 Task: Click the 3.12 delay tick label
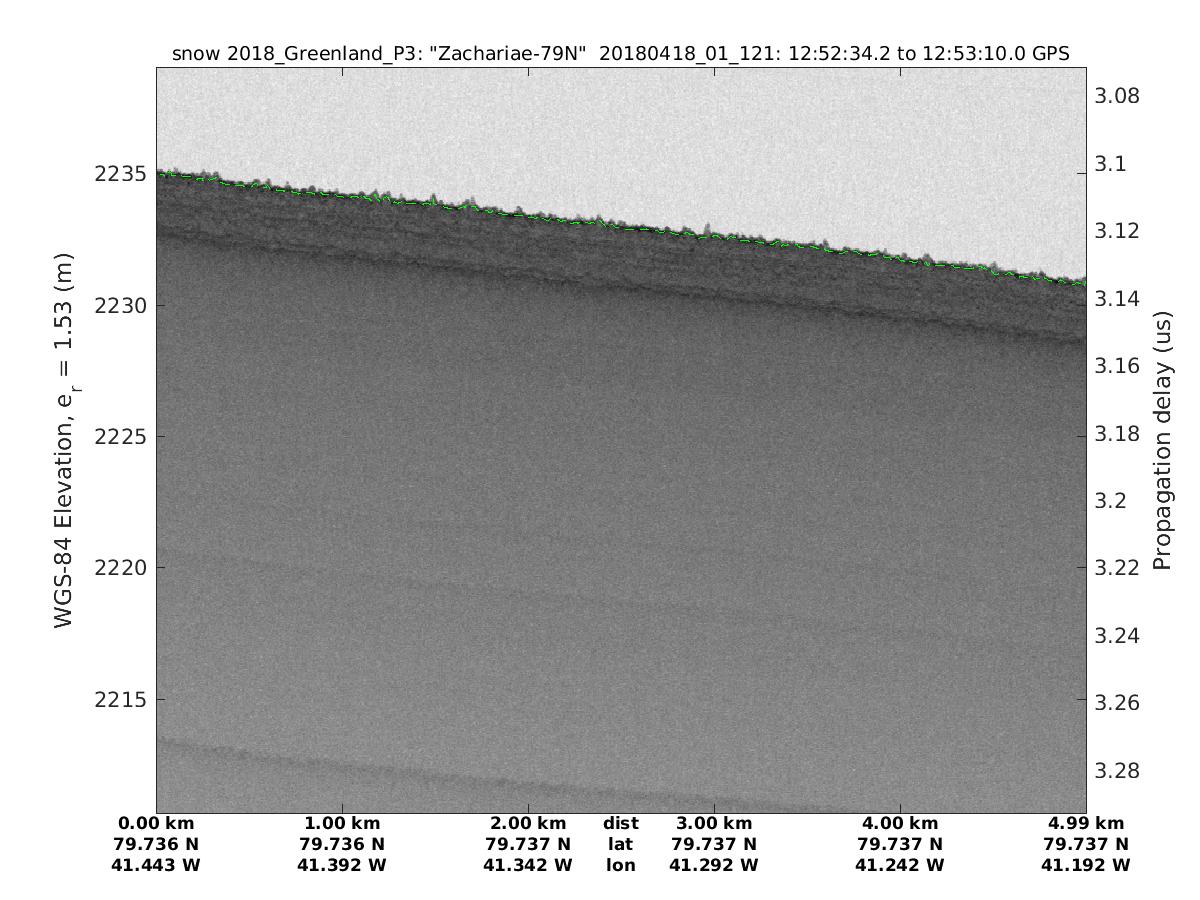pos(1118,231)
